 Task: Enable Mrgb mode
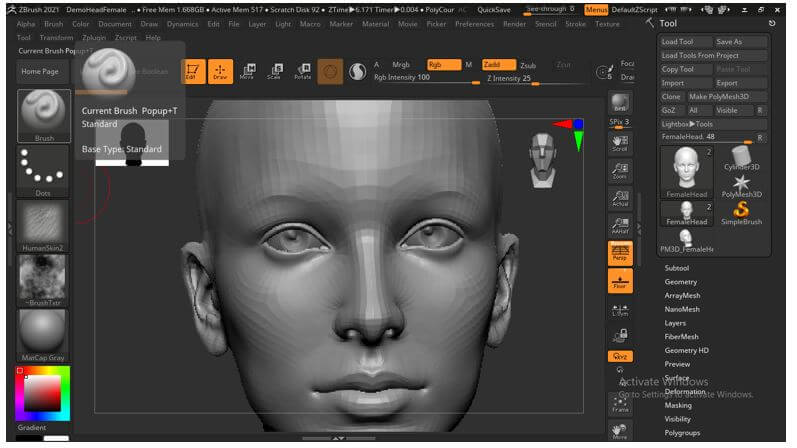pos(401,65)
